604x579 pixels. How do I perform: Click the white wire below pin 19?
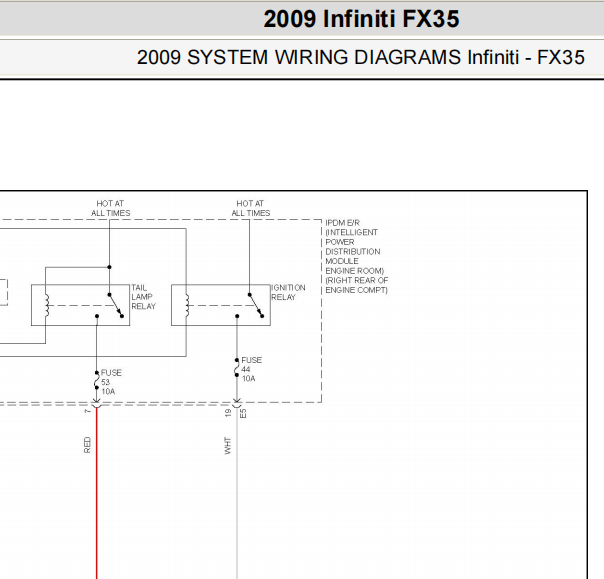pos(237,493)
